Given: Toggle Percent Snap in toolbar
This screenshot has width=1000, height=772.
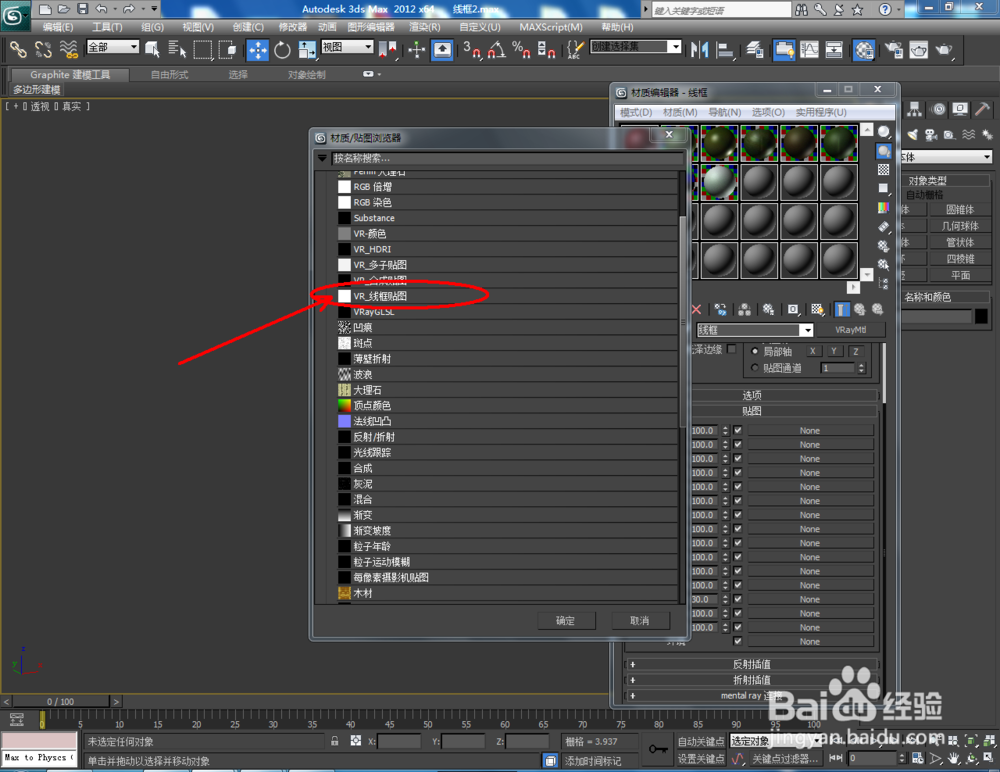Looking at the screenshot, I should [521, 50].
